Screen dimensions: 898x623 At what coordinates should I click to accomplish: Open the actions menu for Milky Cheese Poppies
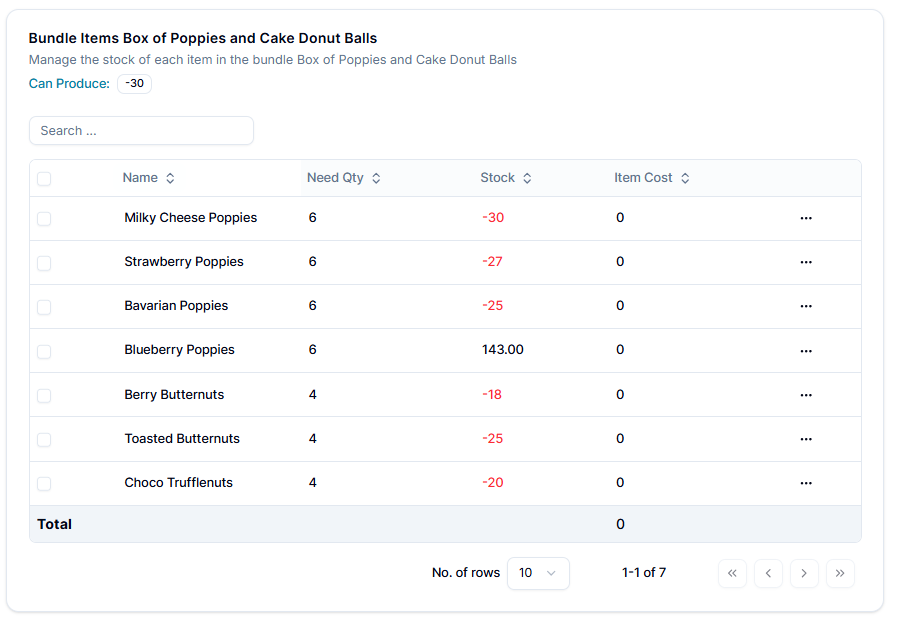coord(806,218)
